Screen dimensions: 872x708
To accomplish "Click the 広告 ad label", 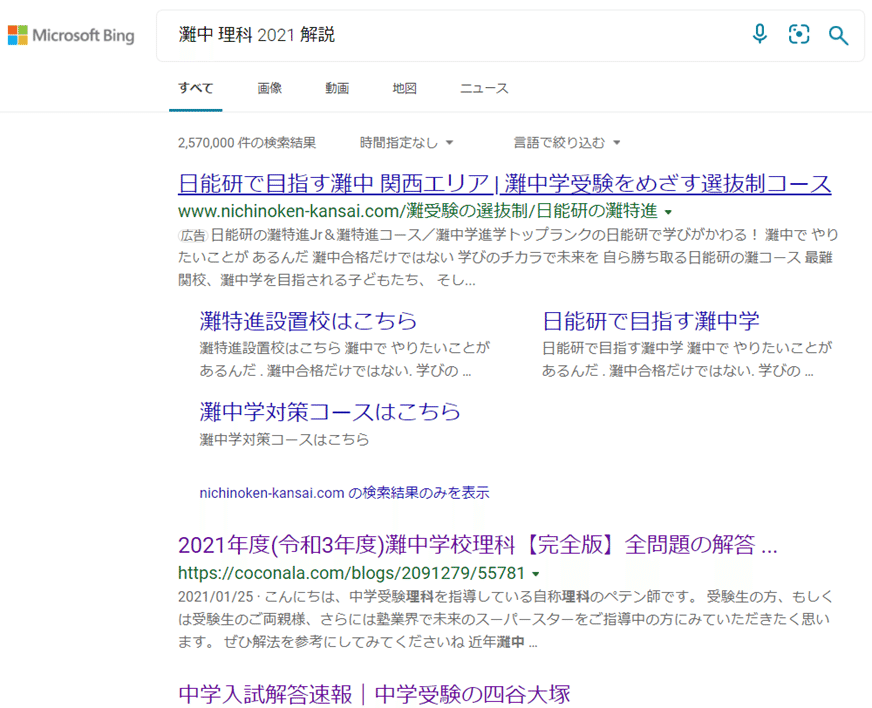I will tap(193, 236).
